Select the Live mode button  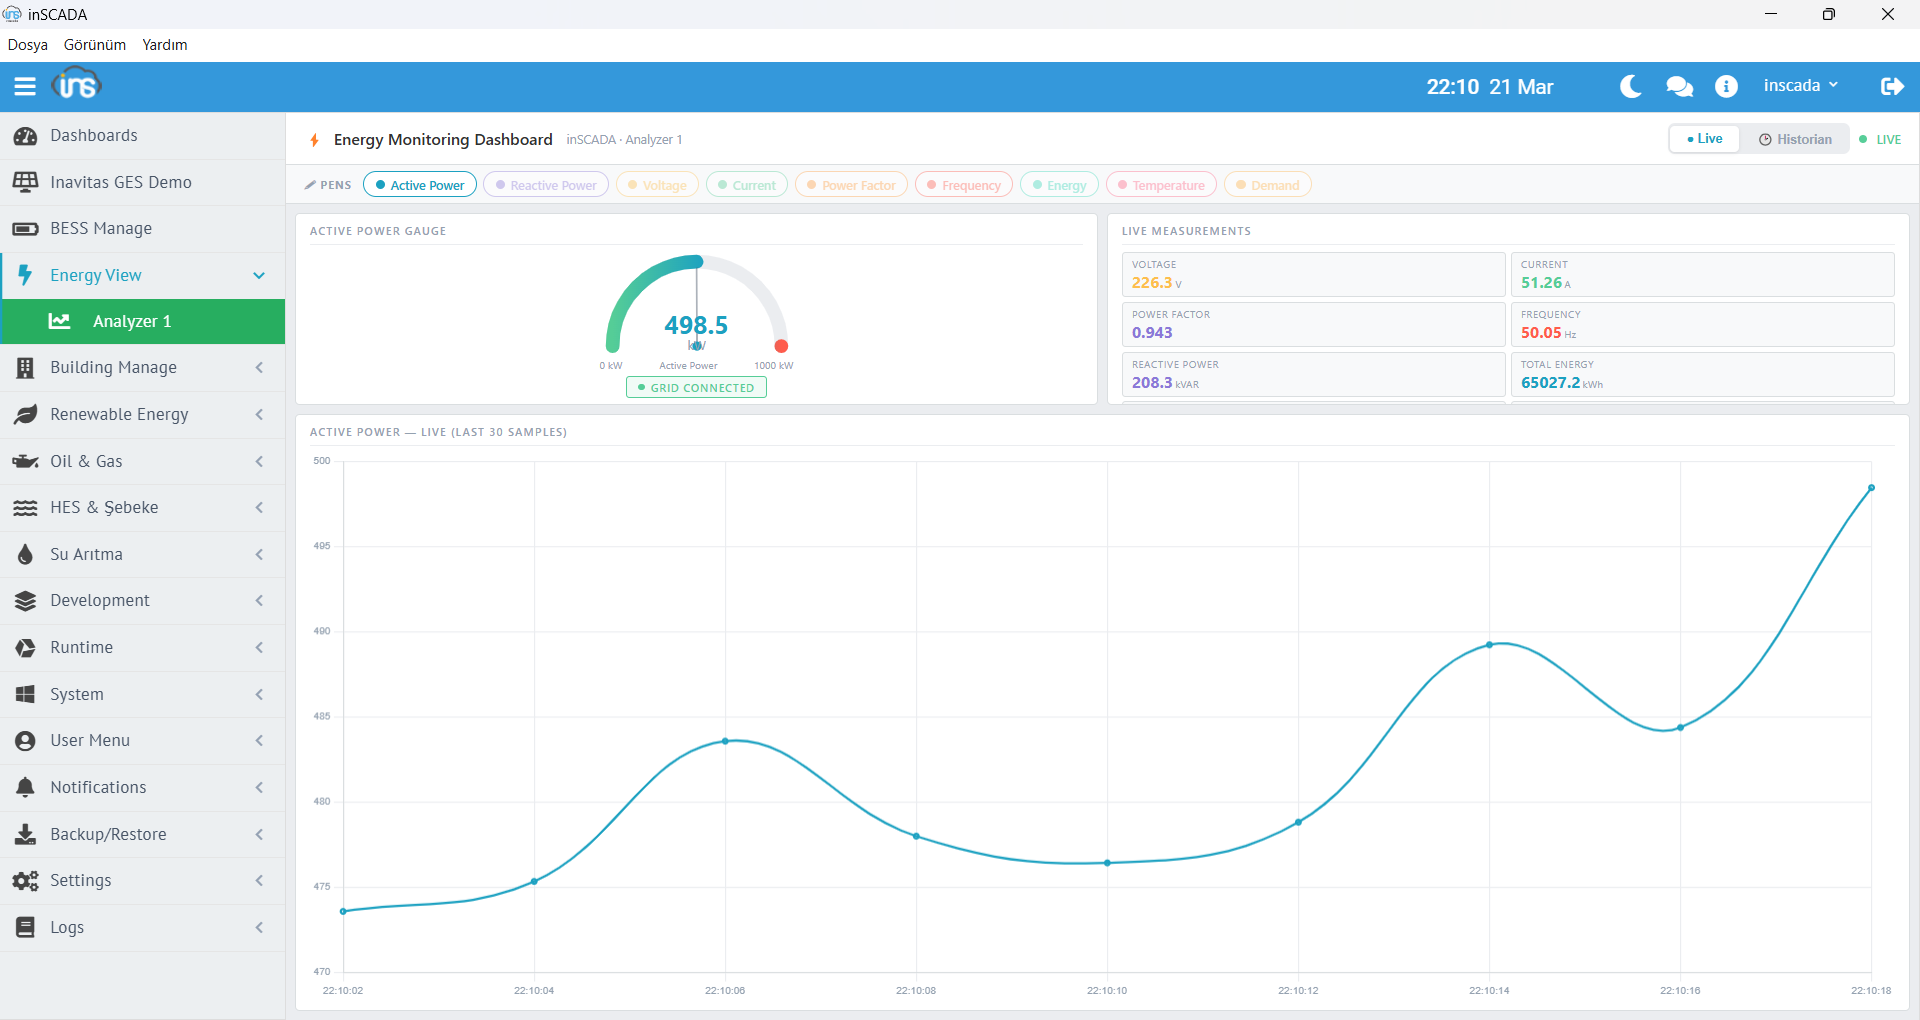(1705, 139)
